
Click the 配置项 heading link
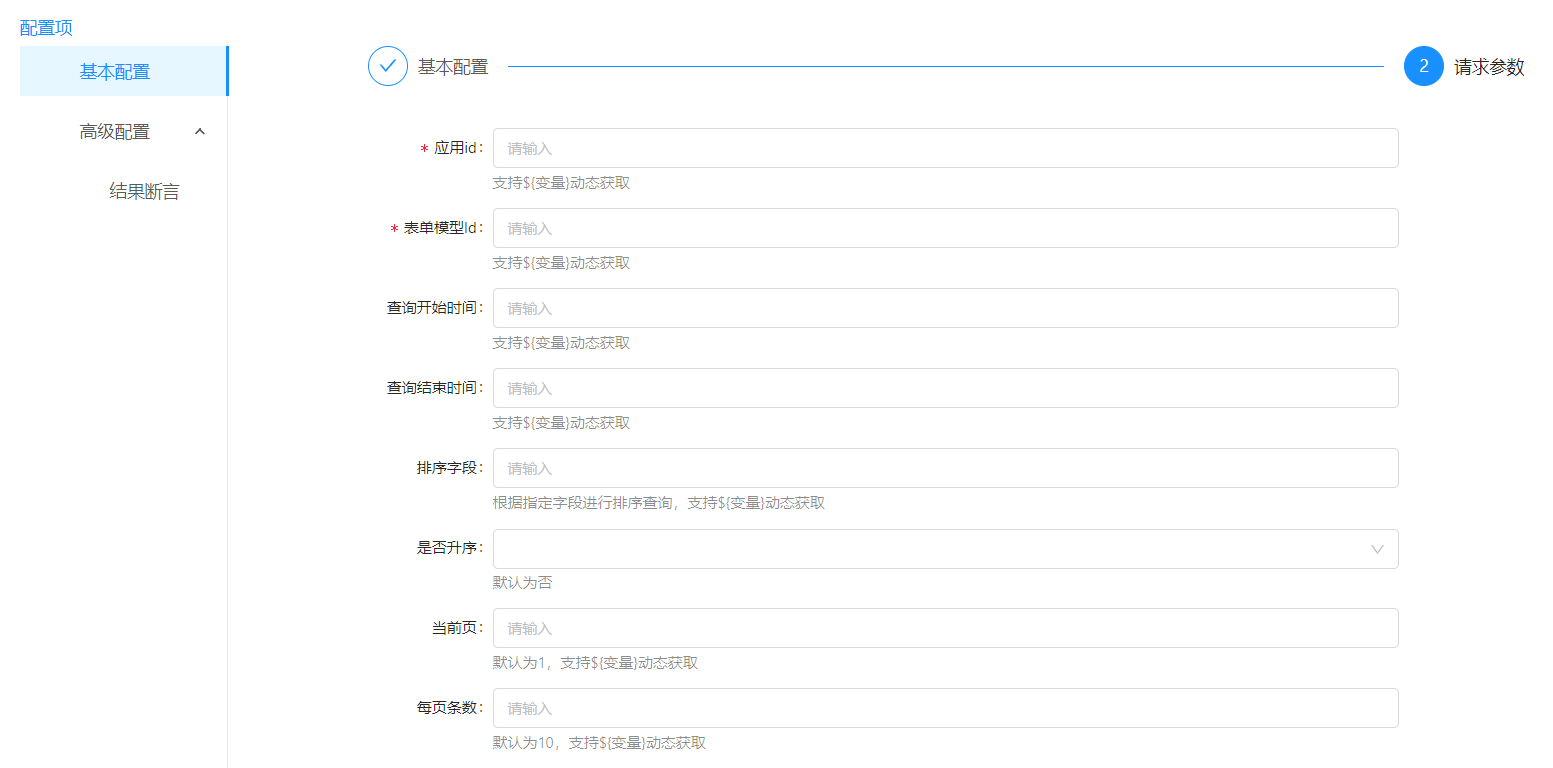tap(46, 28)
